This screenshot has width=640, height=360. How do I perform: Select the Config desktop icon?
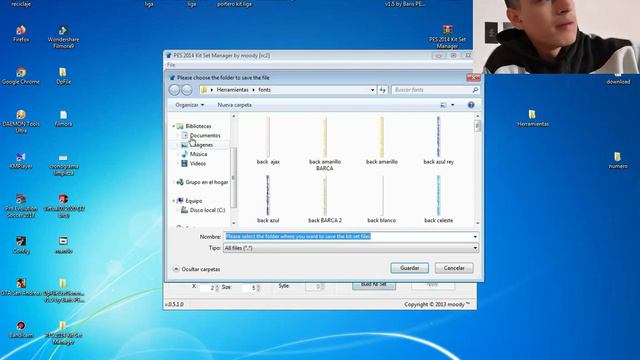[x=21, y=245]
